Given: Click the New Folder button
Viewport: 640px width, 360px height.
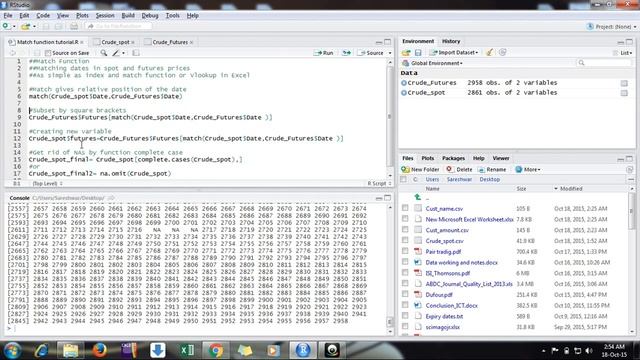Looking at the screenshot, I should [x=420, y=169].
